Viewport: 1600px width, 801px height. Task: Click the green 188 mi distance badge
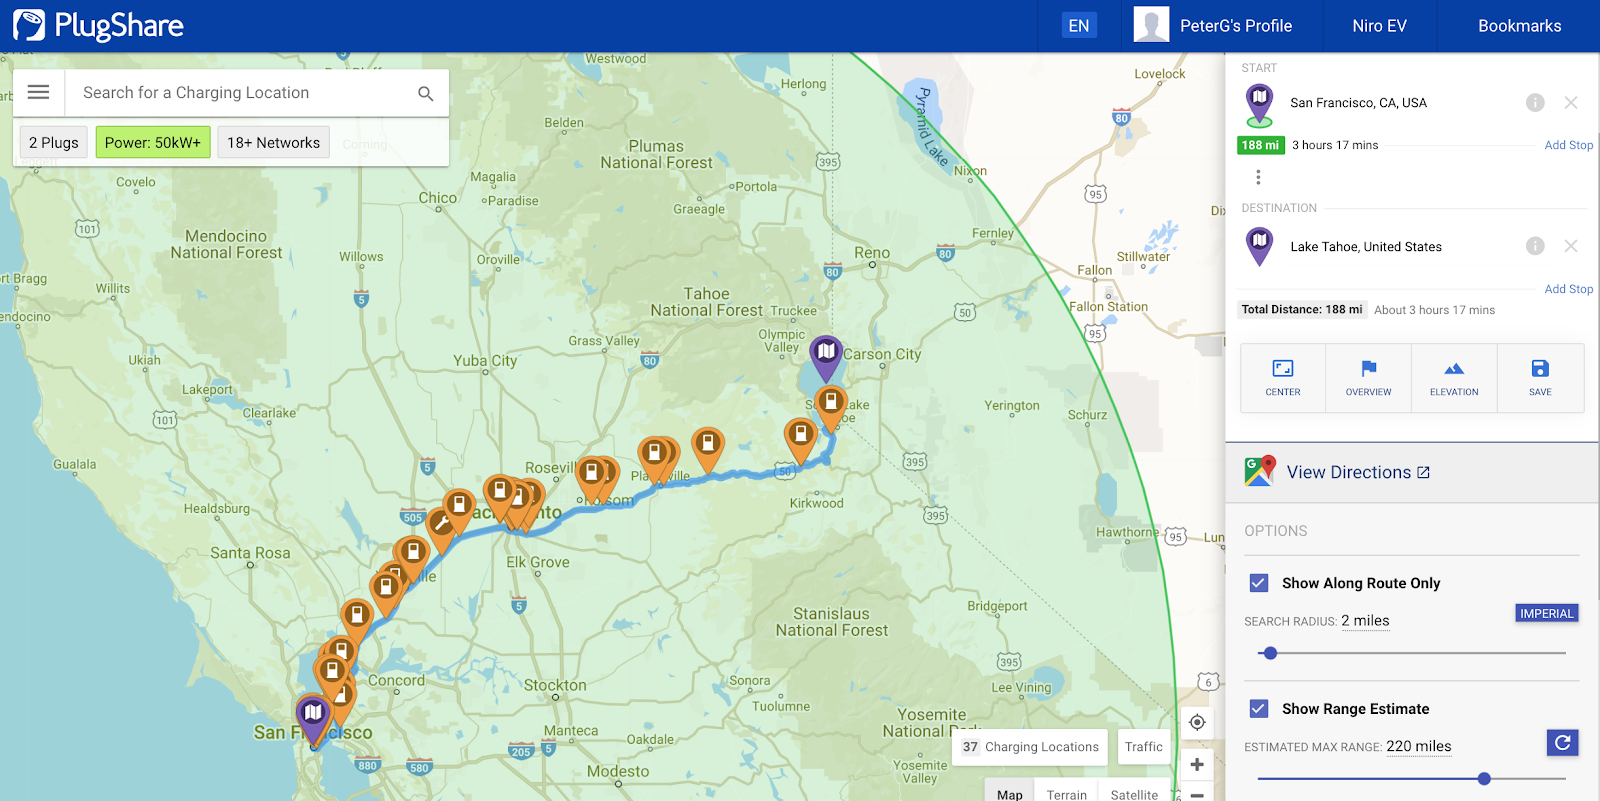click(1260, 145)
